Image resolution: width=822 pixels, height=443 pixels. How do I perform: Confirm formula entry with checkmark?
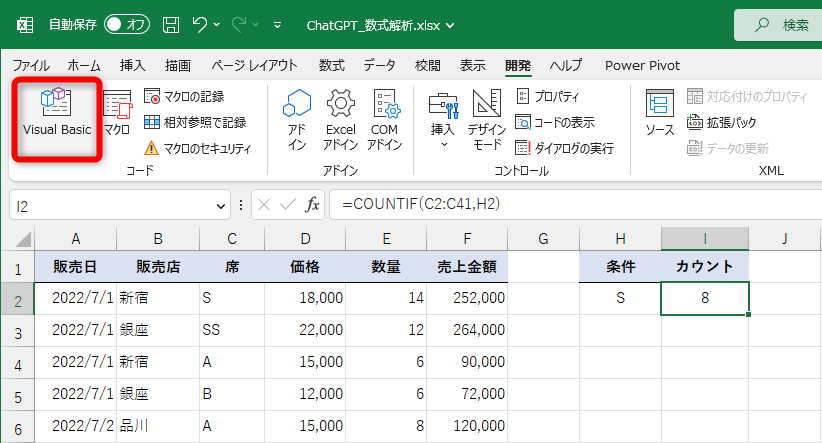288,205
